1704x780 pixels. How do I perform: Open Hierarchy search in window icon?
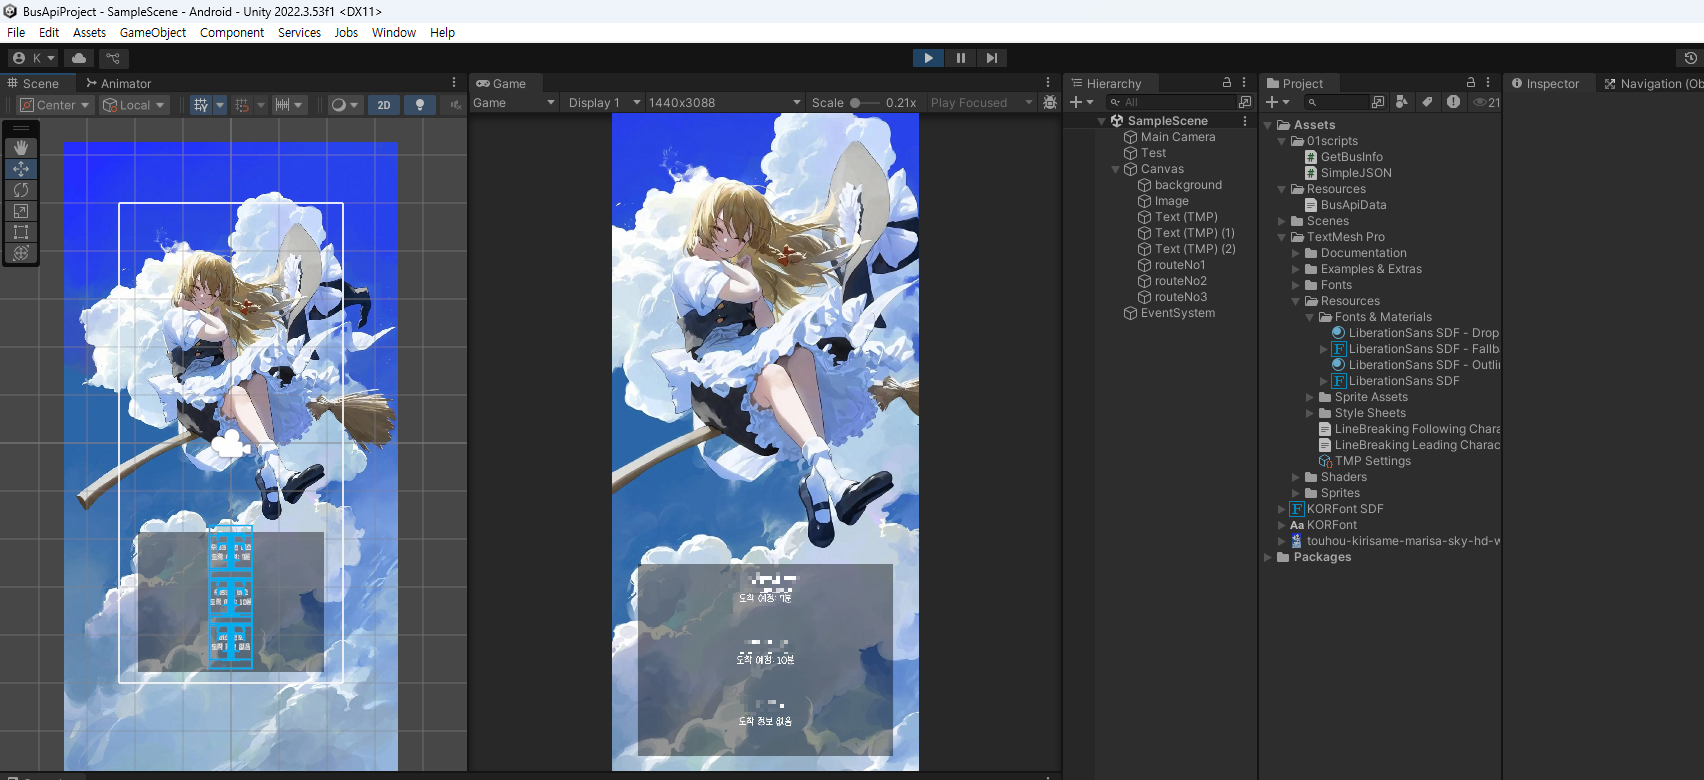(x=1245, y=102)
